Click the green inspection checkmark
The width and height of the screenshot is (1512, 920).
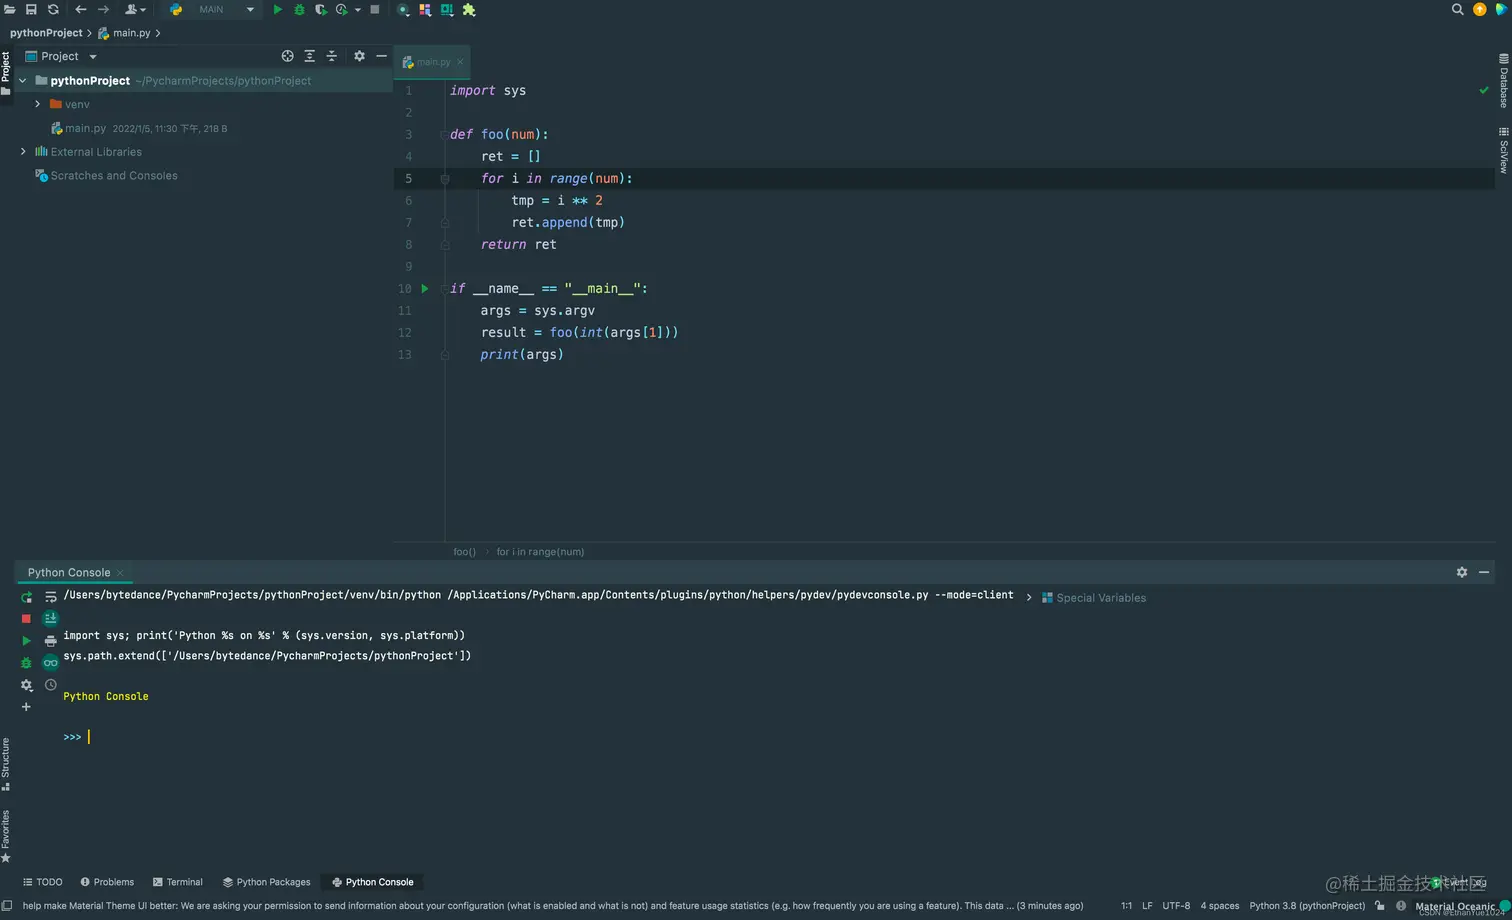[x=1484, y=90]
